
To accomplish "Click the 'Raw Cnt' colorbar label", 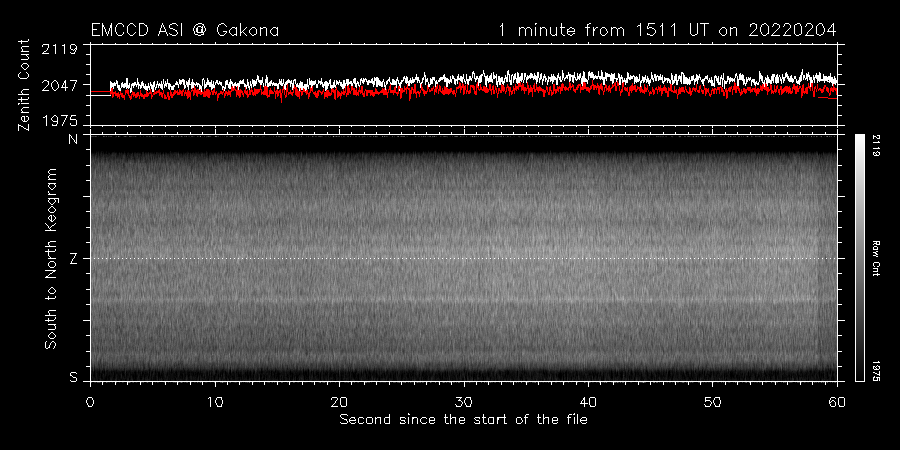I will [x=876, y=258].
